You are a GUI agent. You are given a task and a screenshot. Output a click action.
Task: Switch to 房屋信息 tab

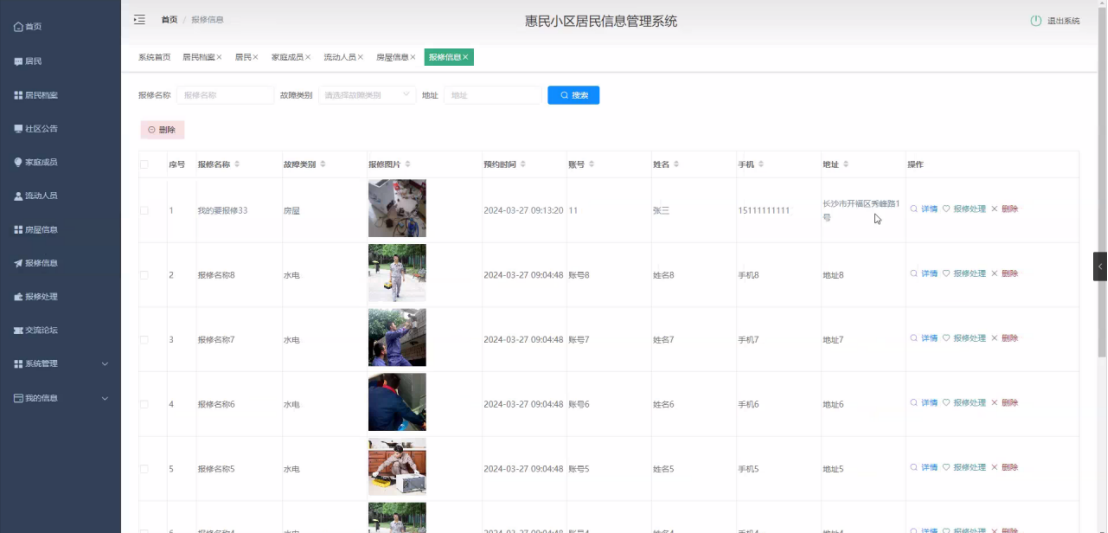pyautogui.click(x=392, y=57)
